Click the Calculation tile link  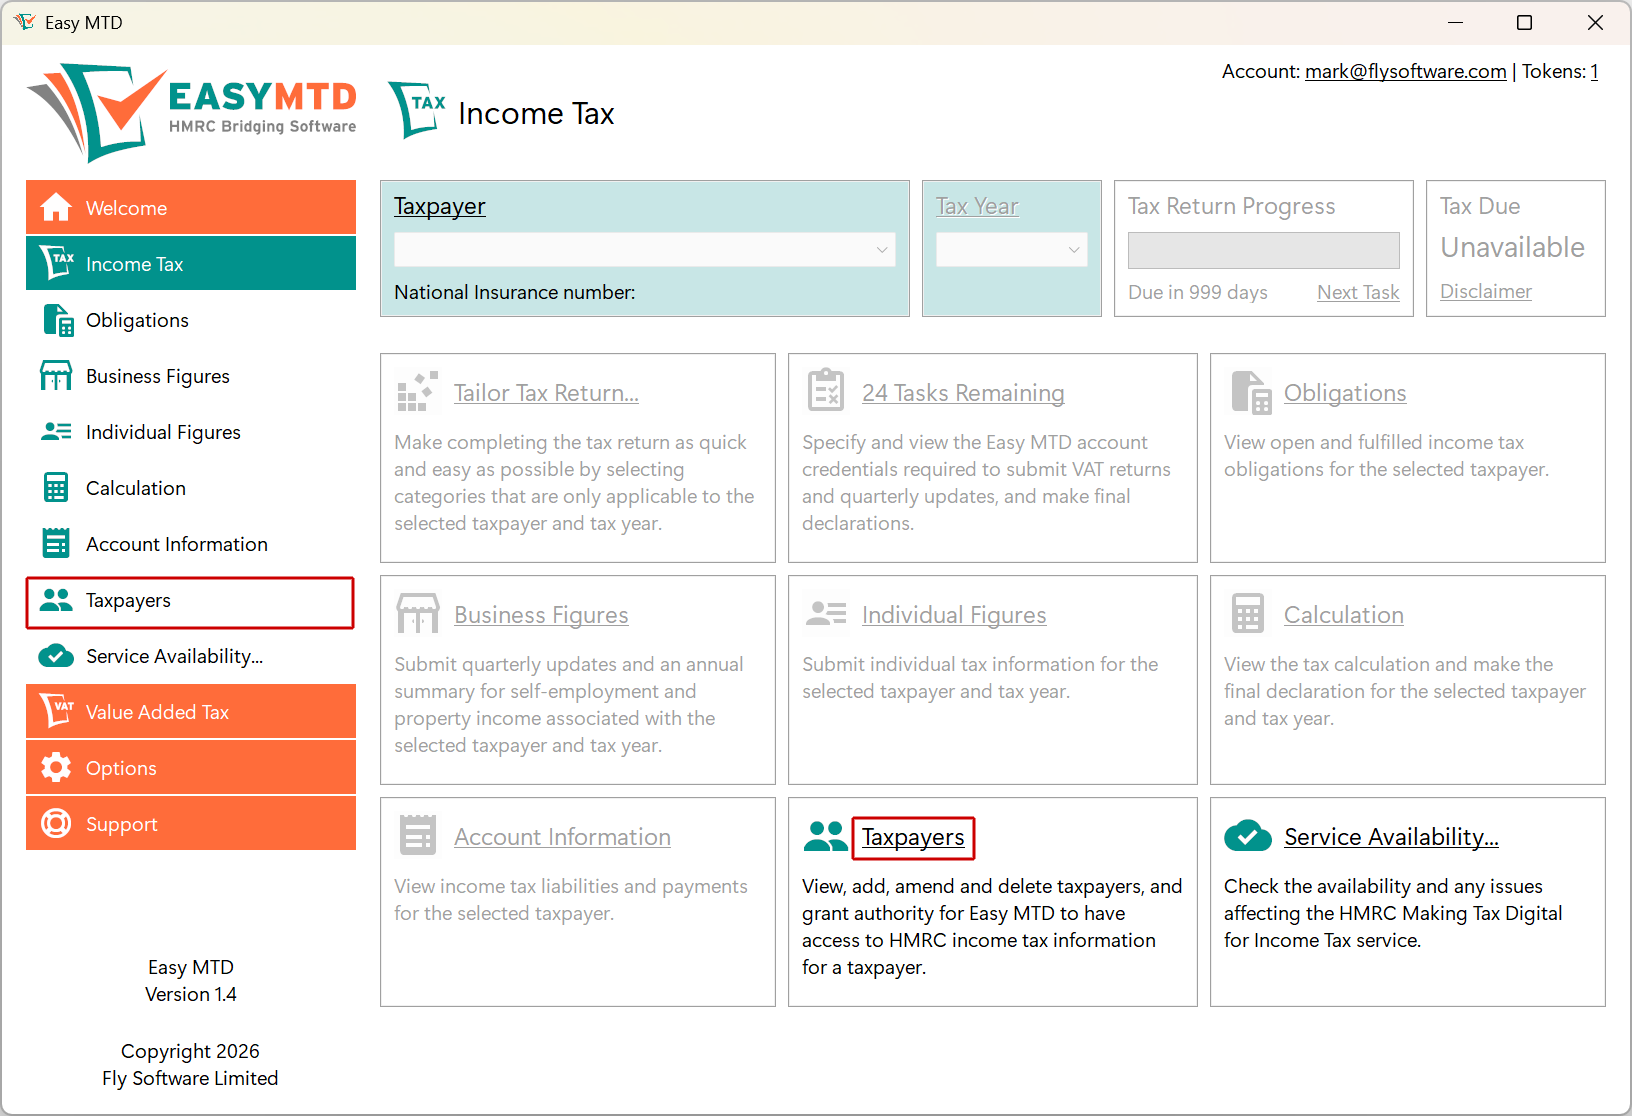(x=1343, y=615)
